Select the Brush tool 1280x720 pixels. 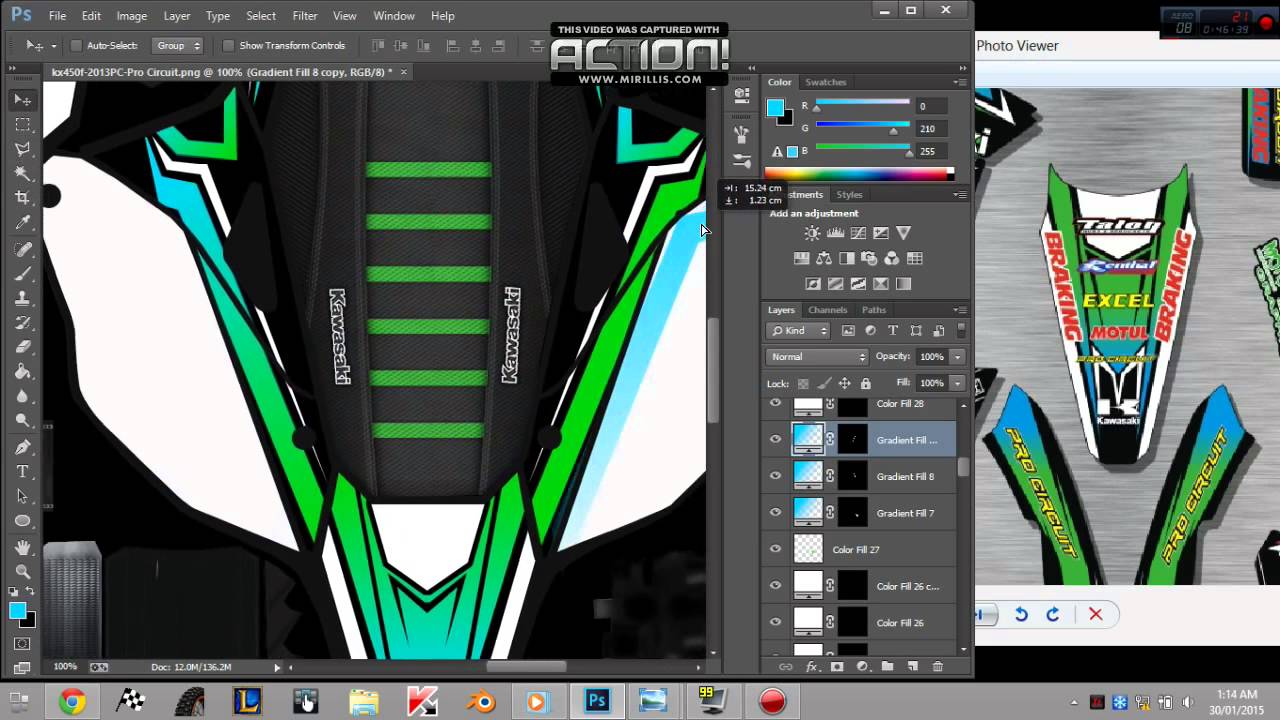tap(22, 274)
